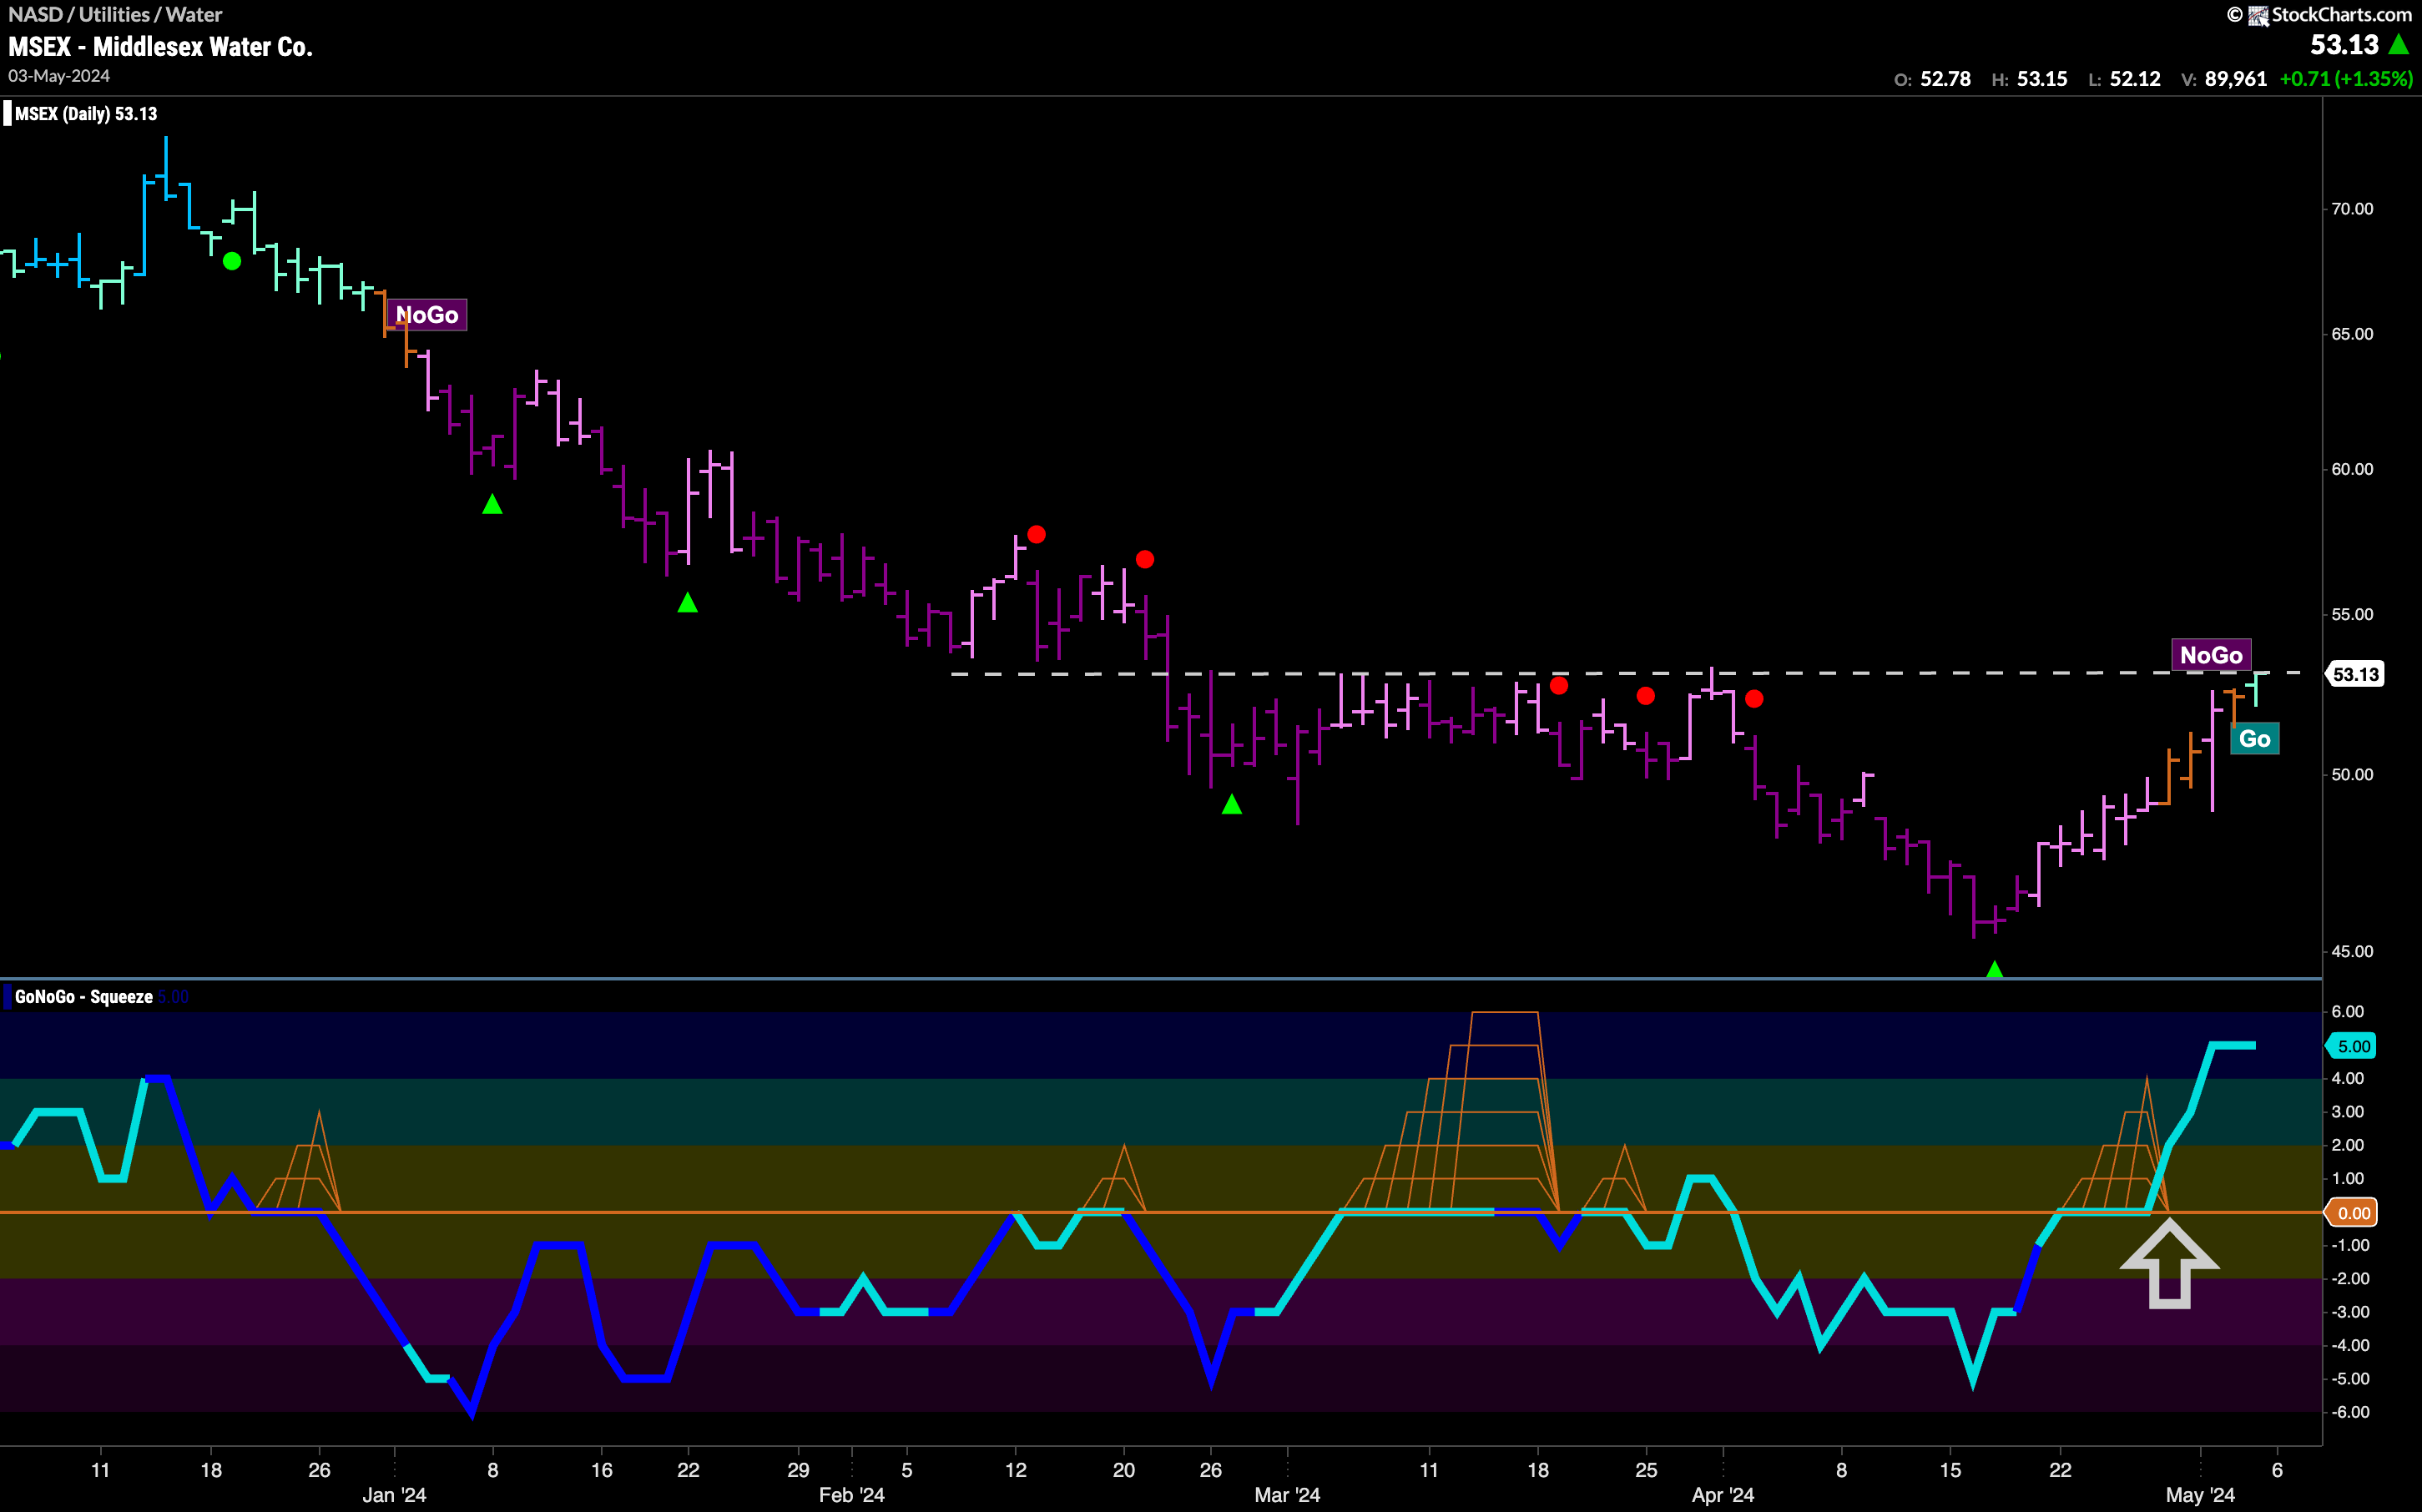Click the teal Go label

point(2254,739)
